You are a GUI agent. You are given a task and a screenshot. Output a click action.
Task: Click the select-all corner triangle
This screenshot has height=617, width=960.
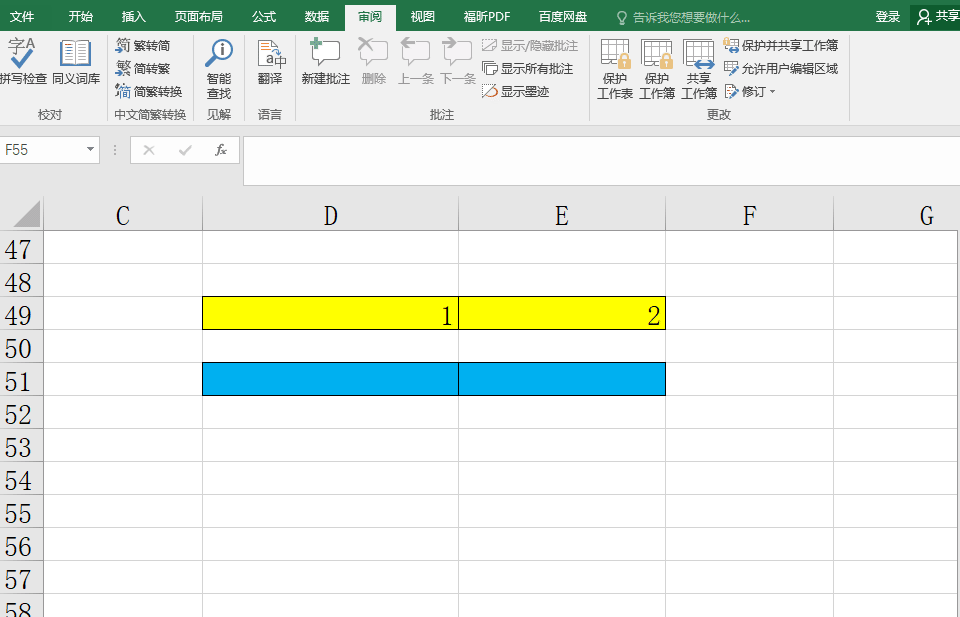[x=27, y=214]
